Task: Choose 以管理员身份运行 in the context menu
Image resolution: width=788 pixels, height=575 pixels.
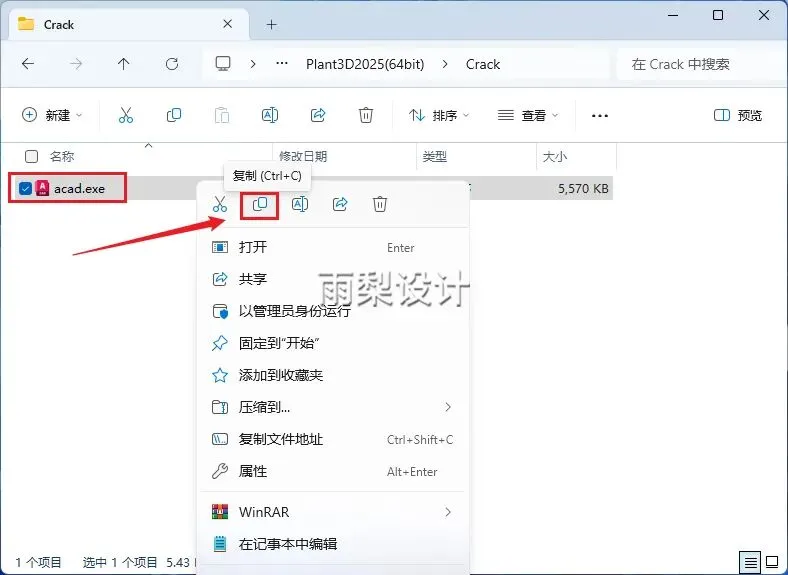Action: pos(333,311)
